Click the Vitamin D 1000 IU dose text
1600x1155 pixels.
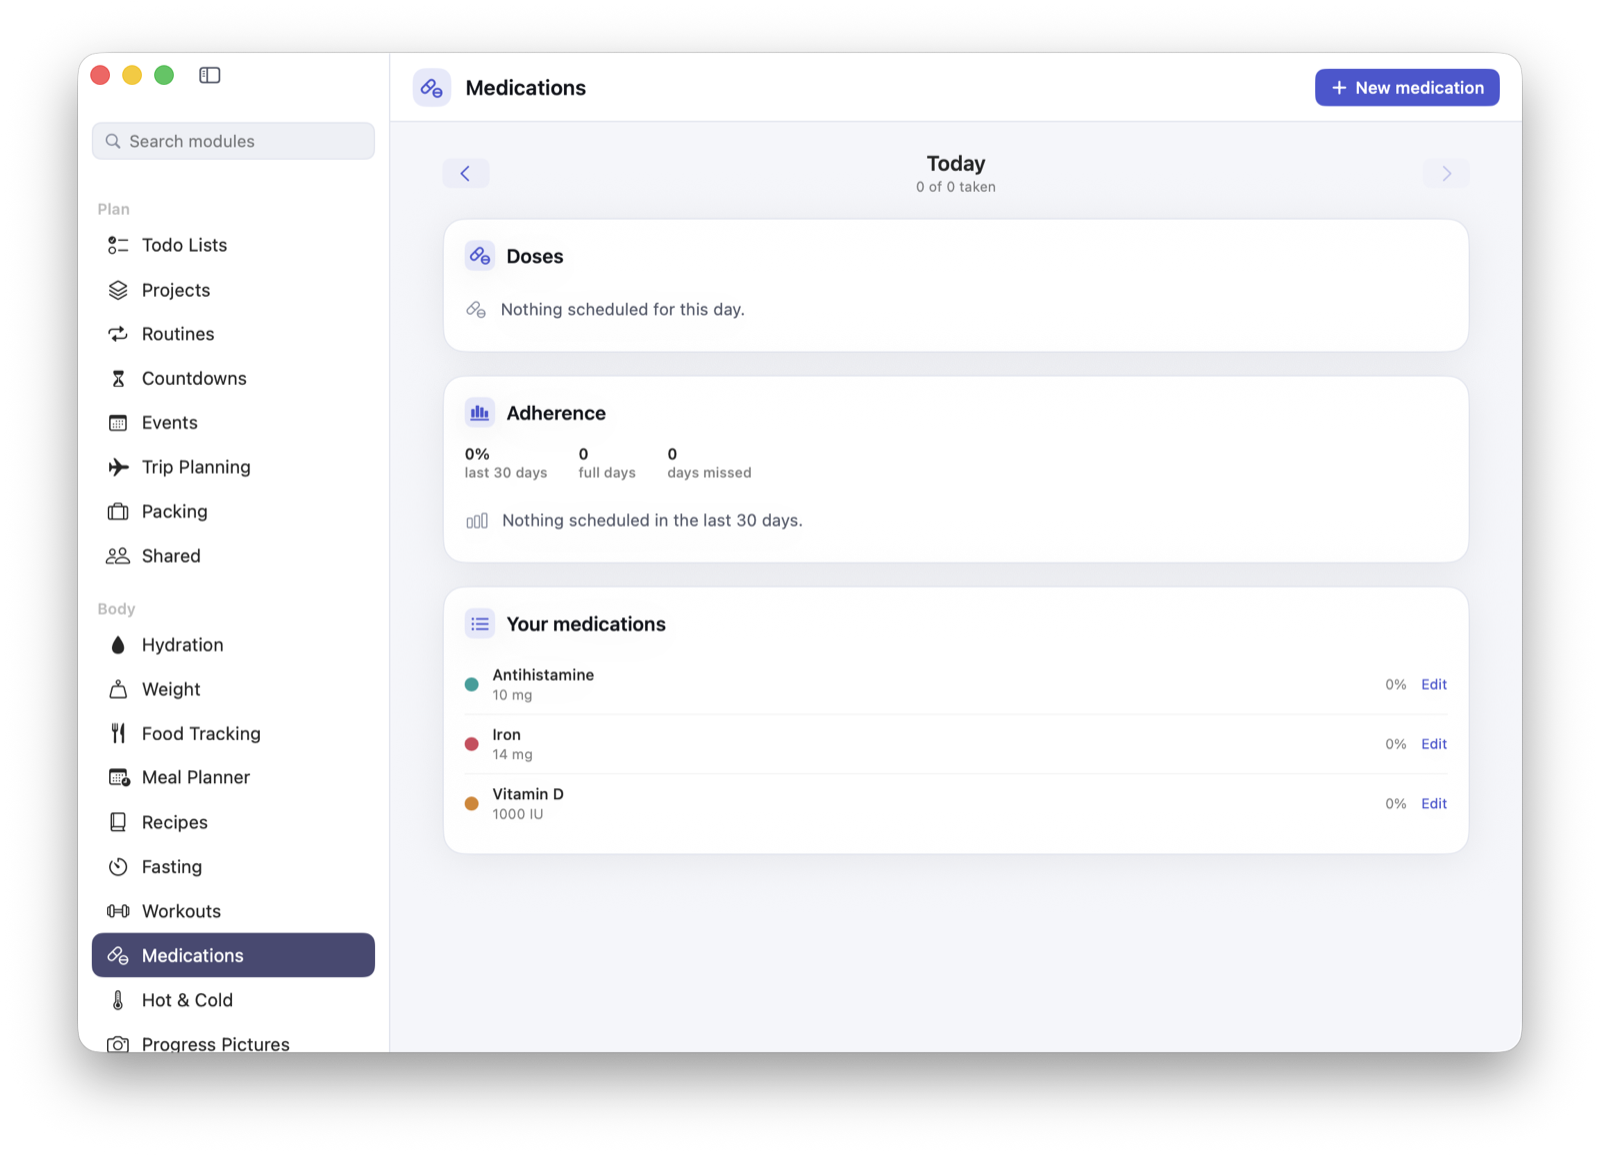[x=518, y=814]
